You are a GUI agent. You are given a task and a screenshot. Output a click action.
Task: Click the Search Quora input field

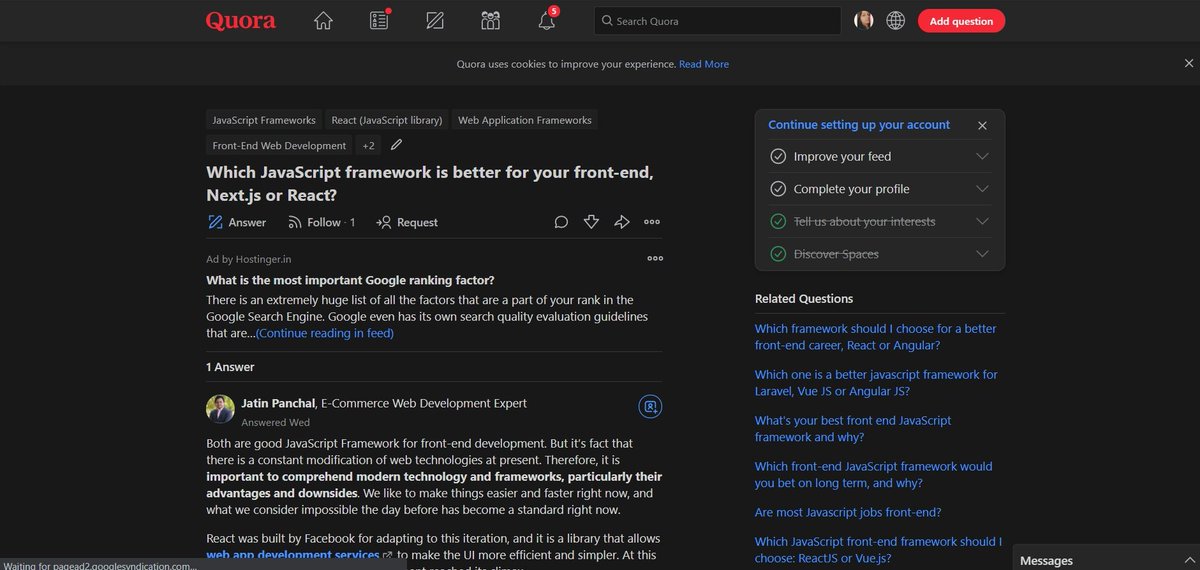717,21
